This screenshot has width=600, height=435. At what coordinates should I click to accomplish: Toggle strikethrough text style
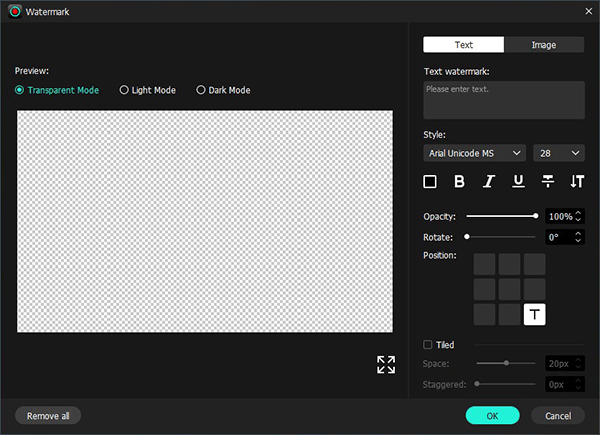(547, 181)
